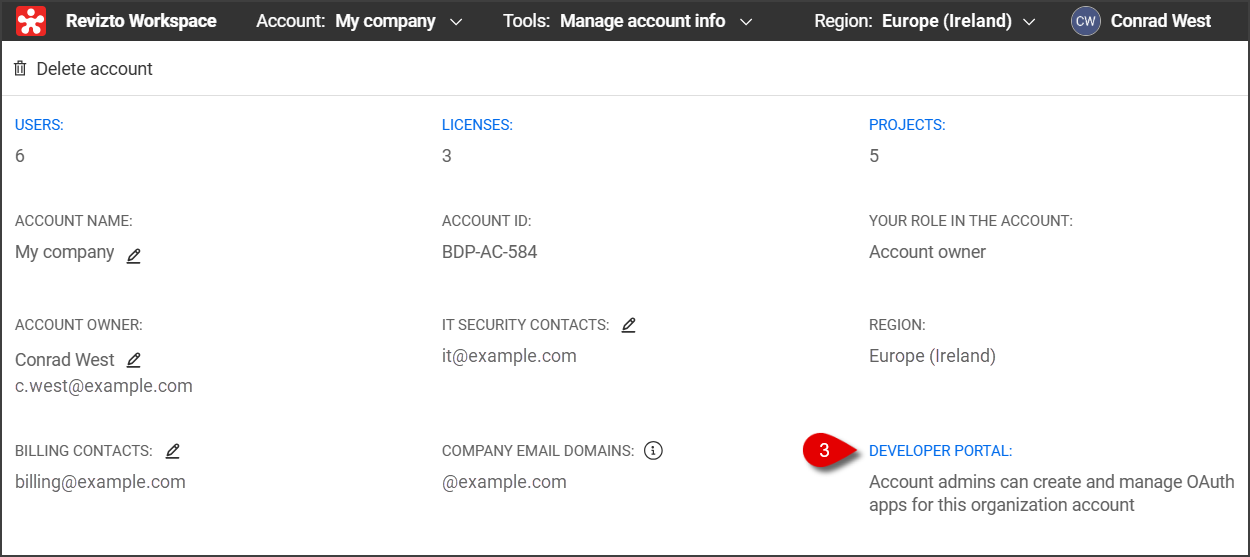Open Conrad West user menu
Screen dimensions: 1250x557
1141,21
